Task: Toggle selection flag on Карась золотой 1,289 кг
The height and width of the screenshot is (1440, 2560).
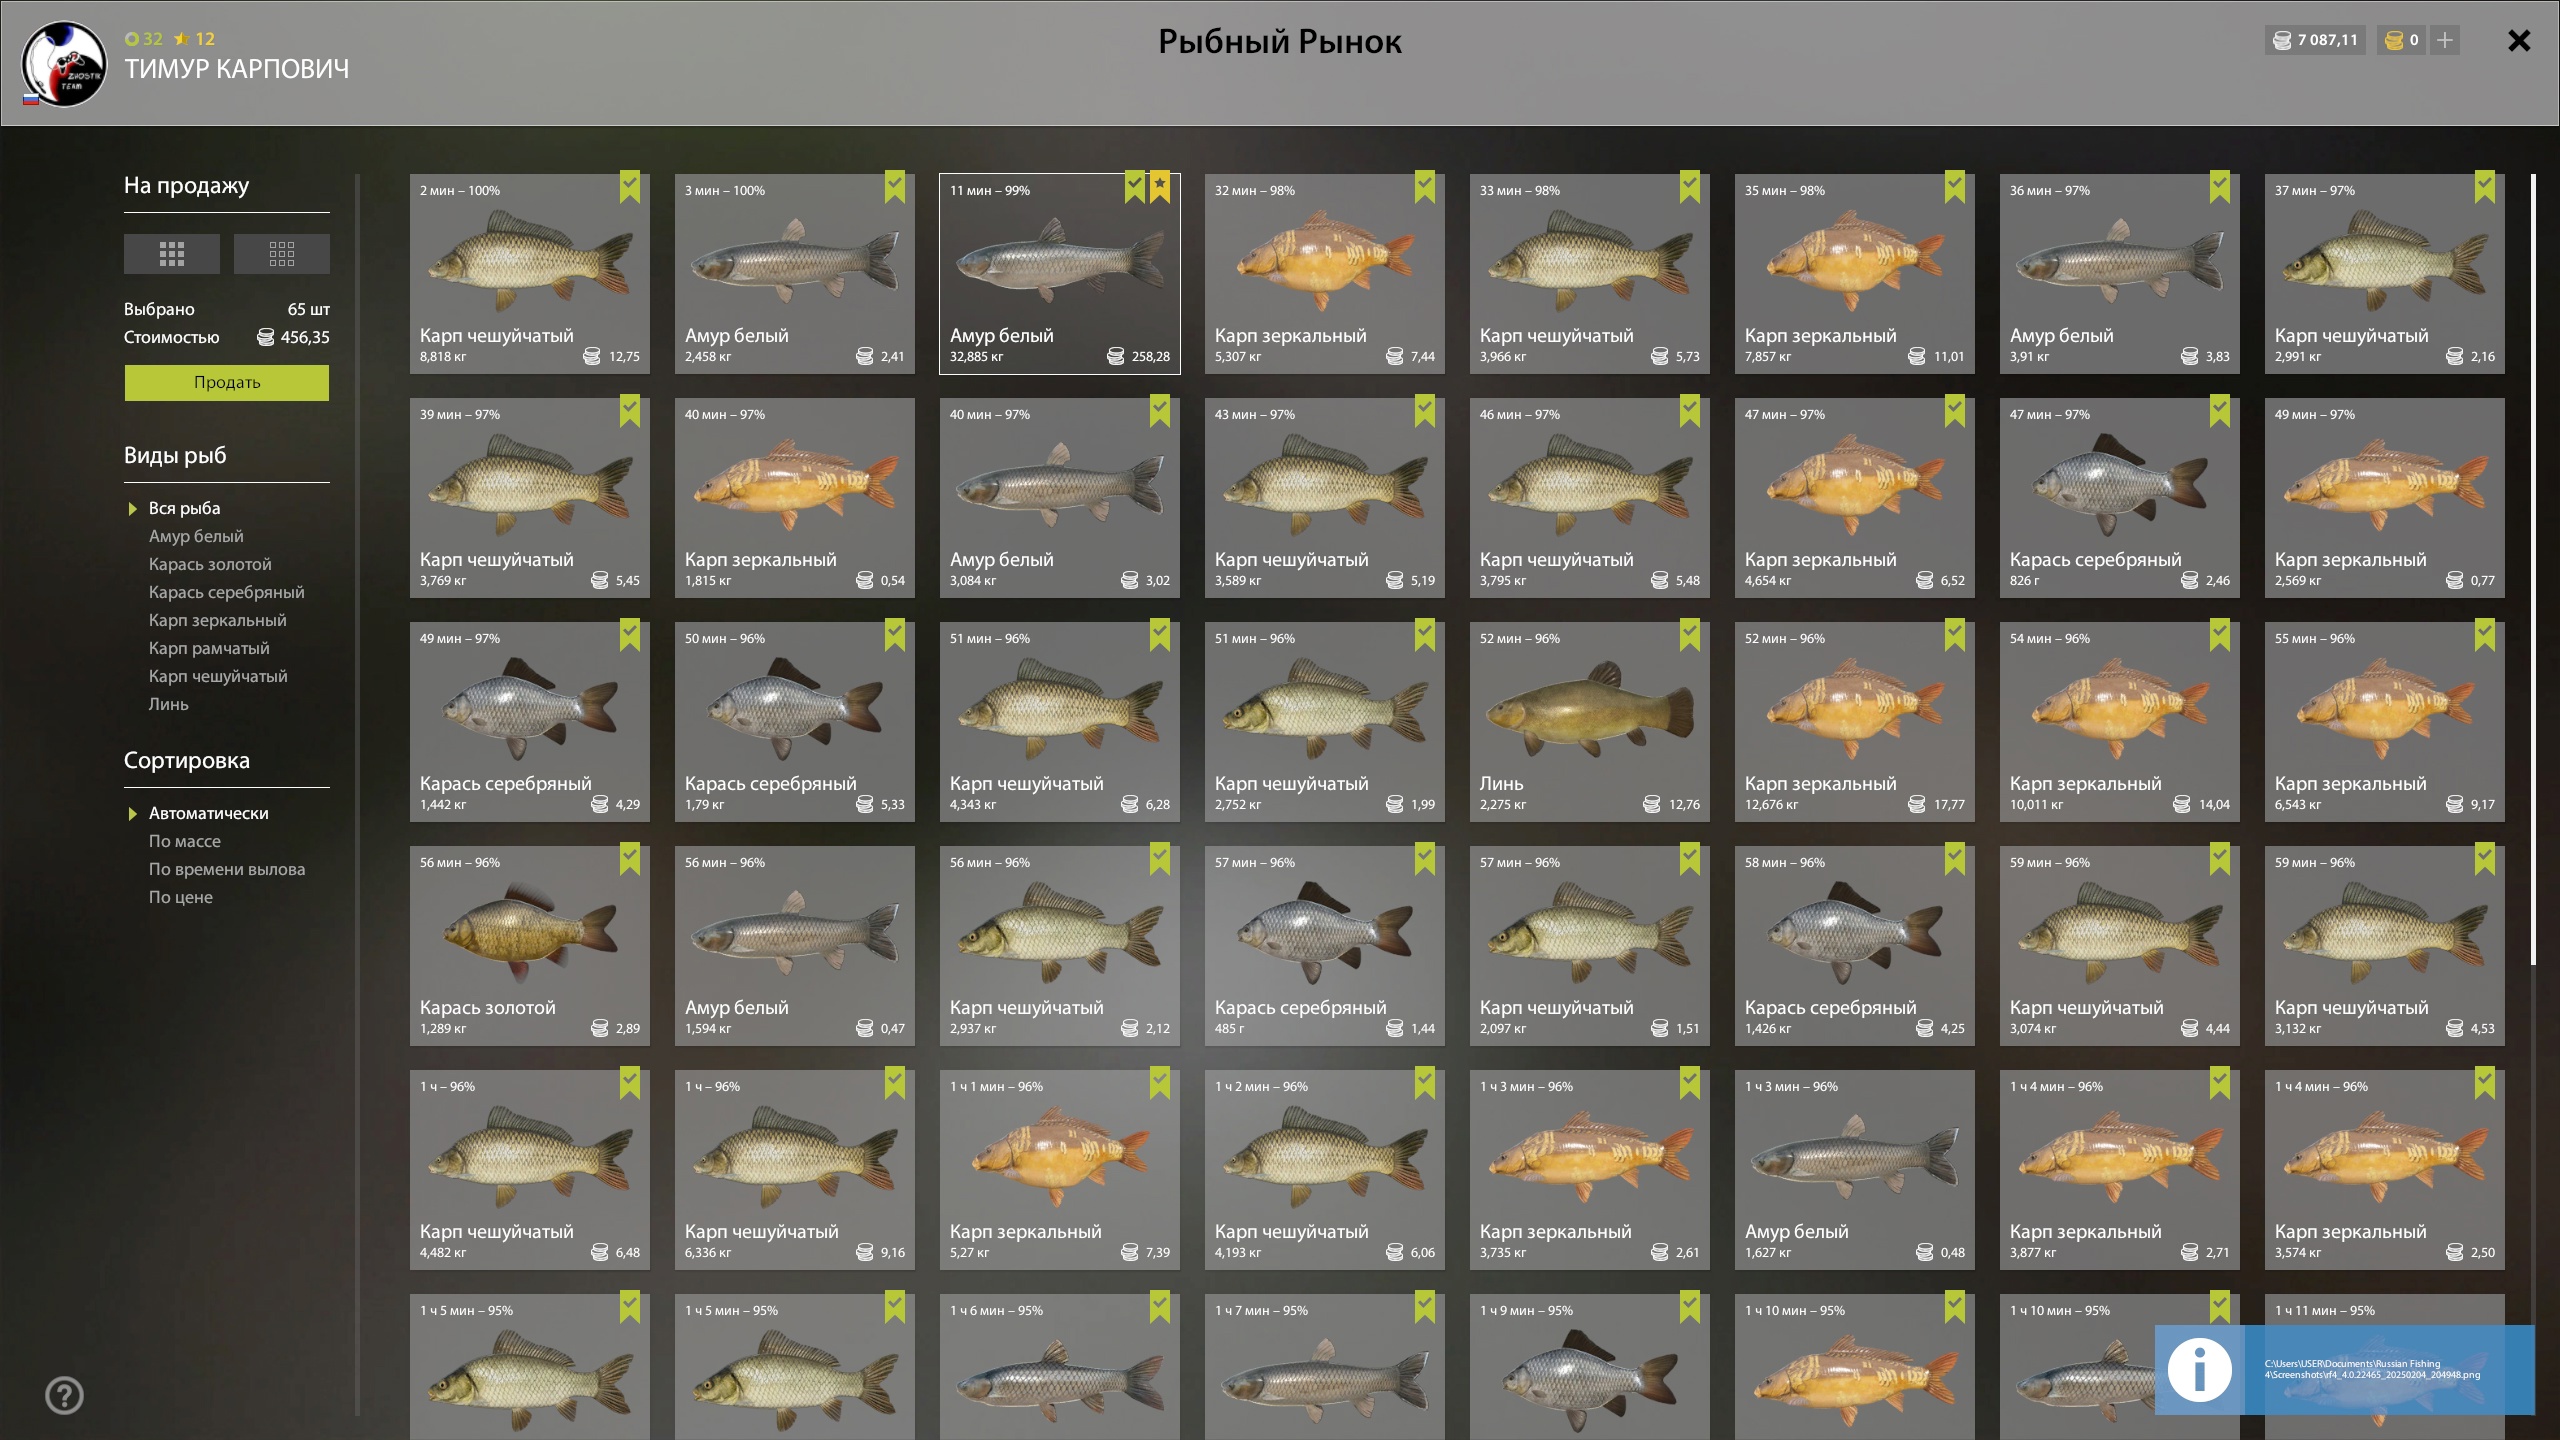Action: (630, 858)
